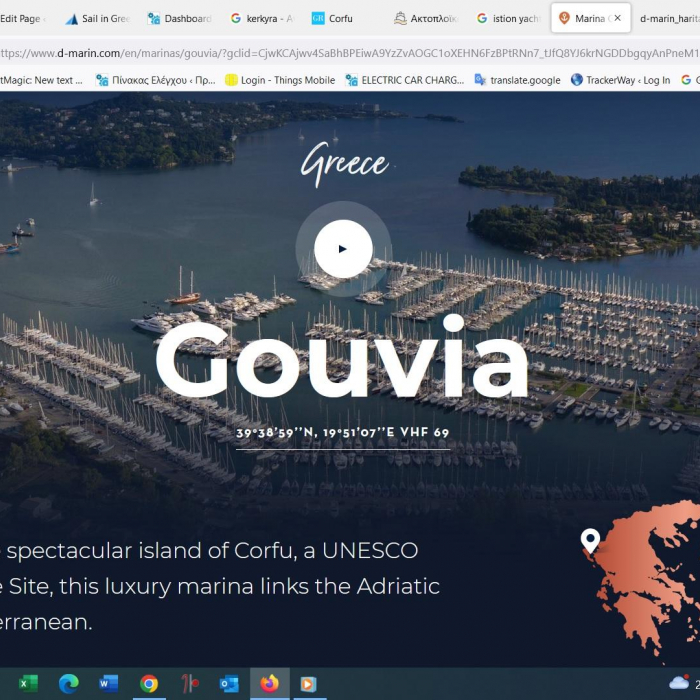This screenshot has height=700, width=700.
Task: Open the Login - Things Mobile bookmark
Action: tap(280, 80)
